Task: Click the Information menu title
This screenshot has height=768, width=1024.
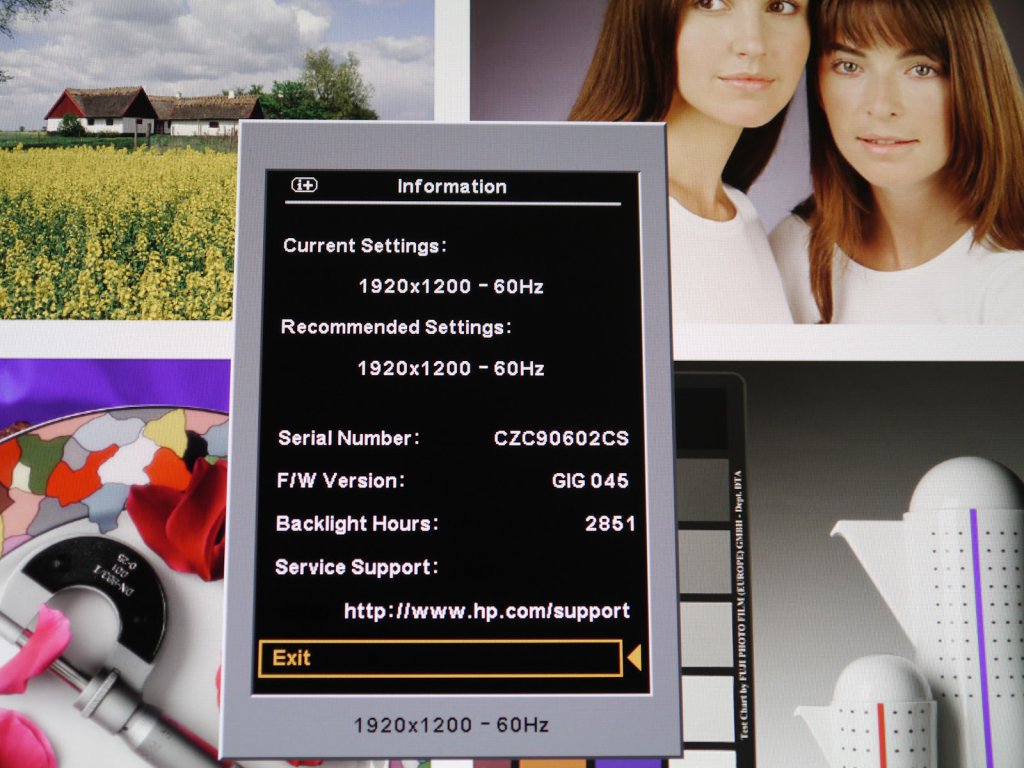Action: click(x=452, y=187)
